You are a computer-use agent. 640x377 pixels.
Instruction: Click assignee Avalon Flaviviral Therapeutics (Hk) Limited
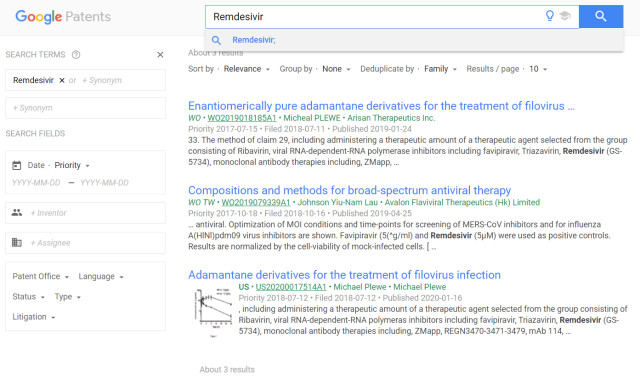pos(462,202)
